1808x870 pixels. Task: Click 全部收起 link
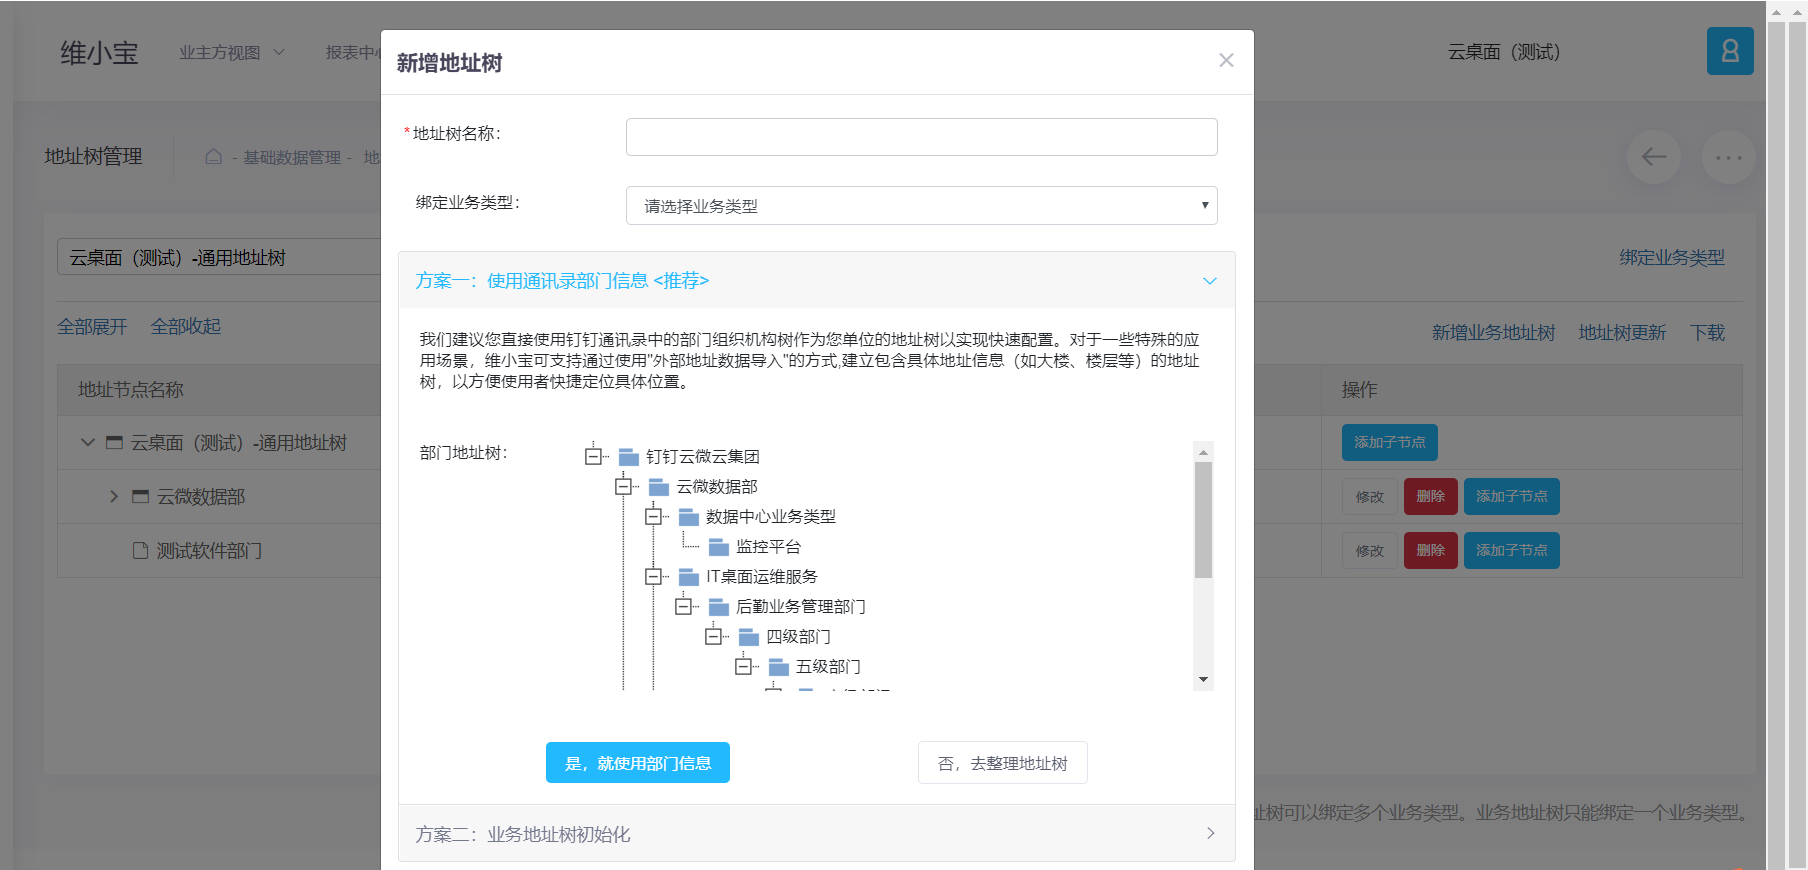186,327
